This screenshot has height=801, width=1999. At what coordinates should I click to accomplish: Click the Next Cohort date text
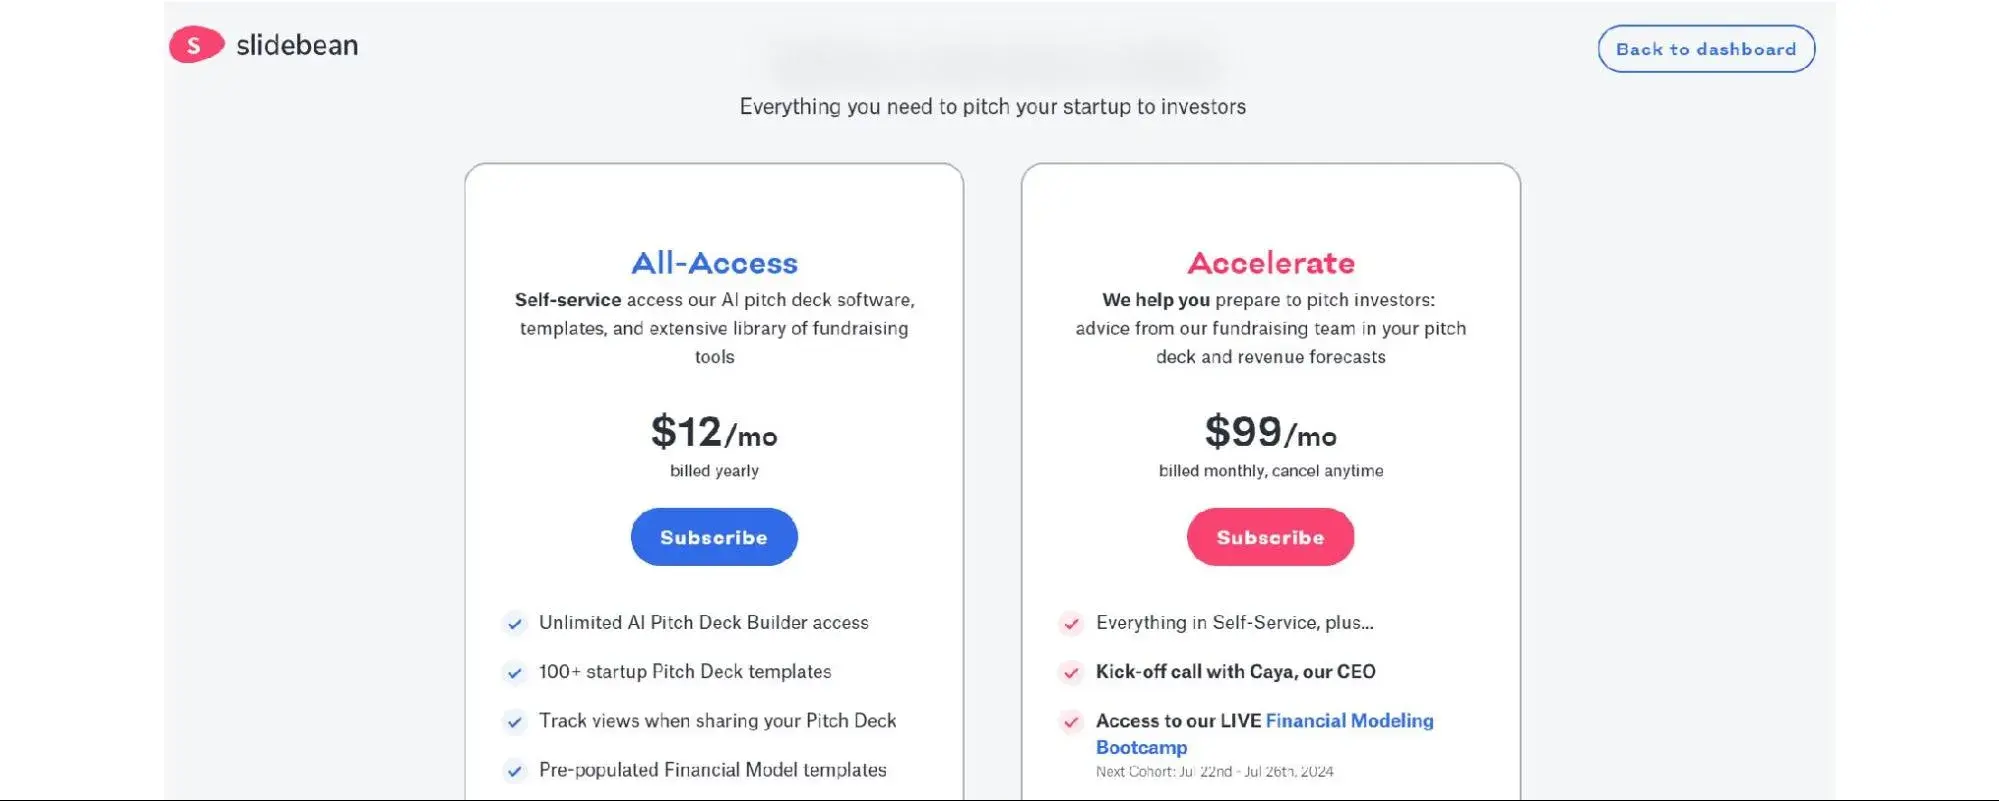(x=1214, y=772)
